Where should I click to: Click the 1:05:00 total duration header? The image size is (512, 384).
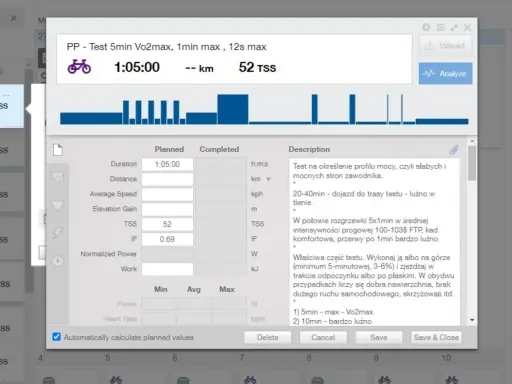pyautogui.click(x=137, y=67)
